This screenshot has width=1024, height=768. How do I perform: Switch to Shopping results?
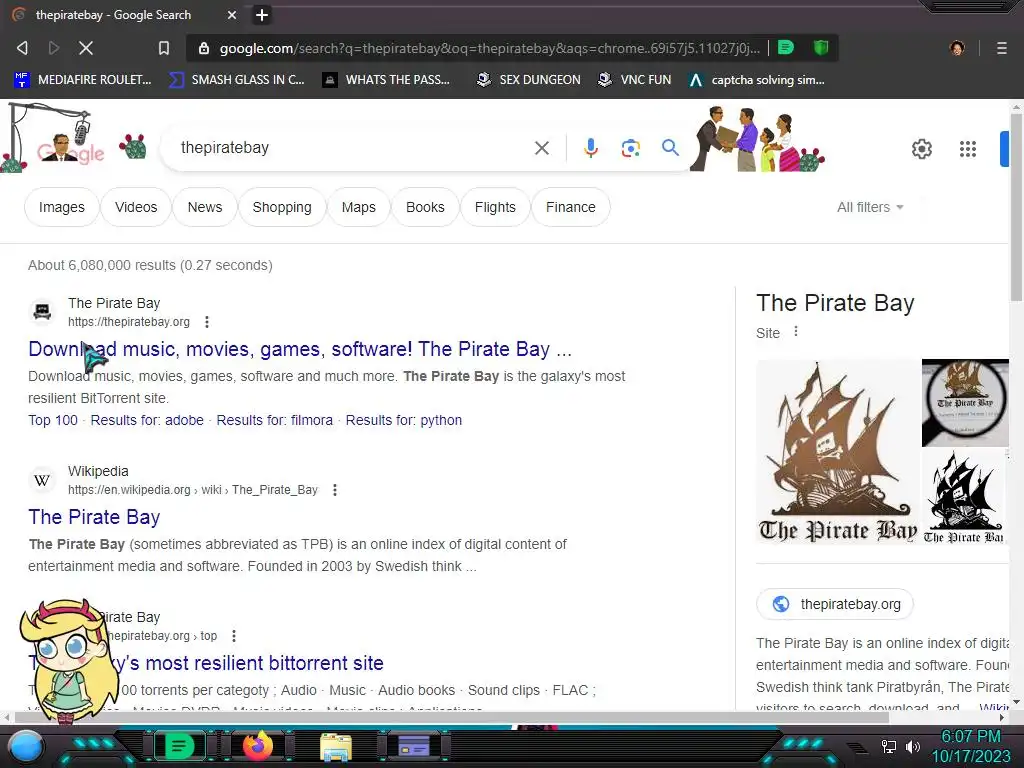point(281,207)
